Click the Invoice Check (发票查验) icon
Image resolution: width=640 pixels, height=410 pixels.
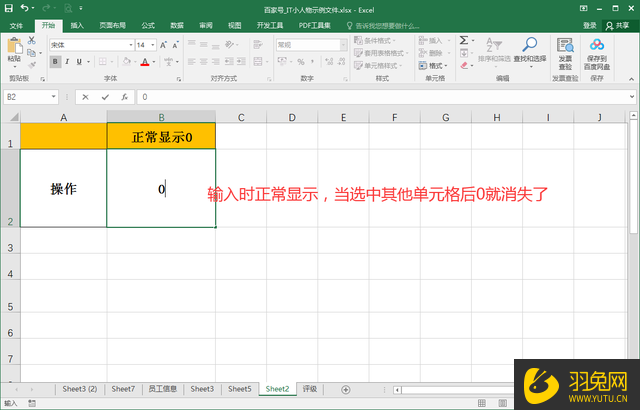pyautogui.click(x=565, y=45)
